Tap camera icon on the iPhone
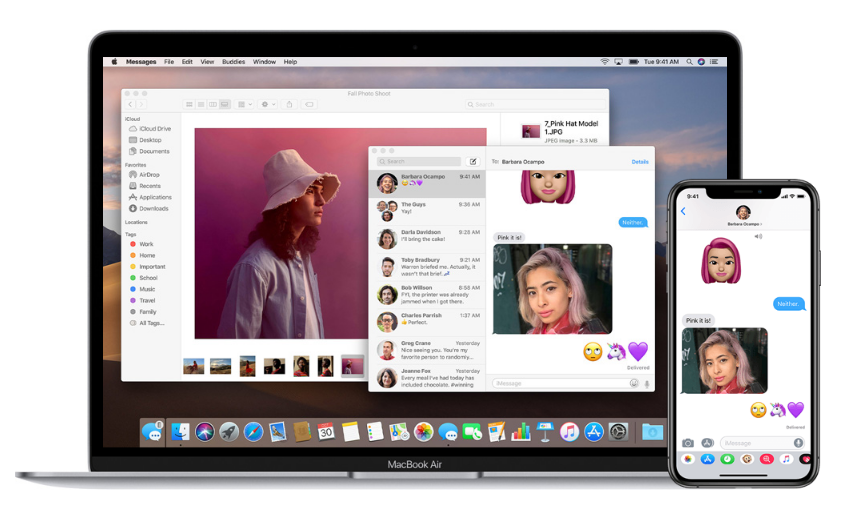 (688, 443)
